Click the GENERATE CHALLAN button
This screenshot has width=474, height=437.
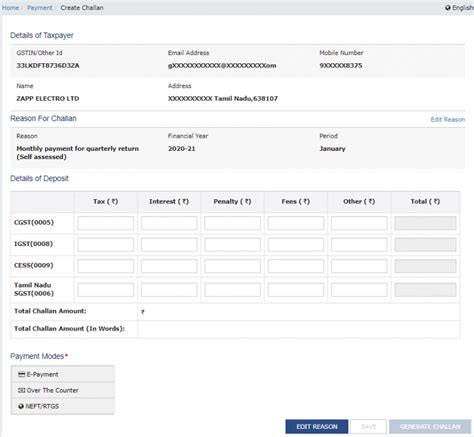point(430,427)
